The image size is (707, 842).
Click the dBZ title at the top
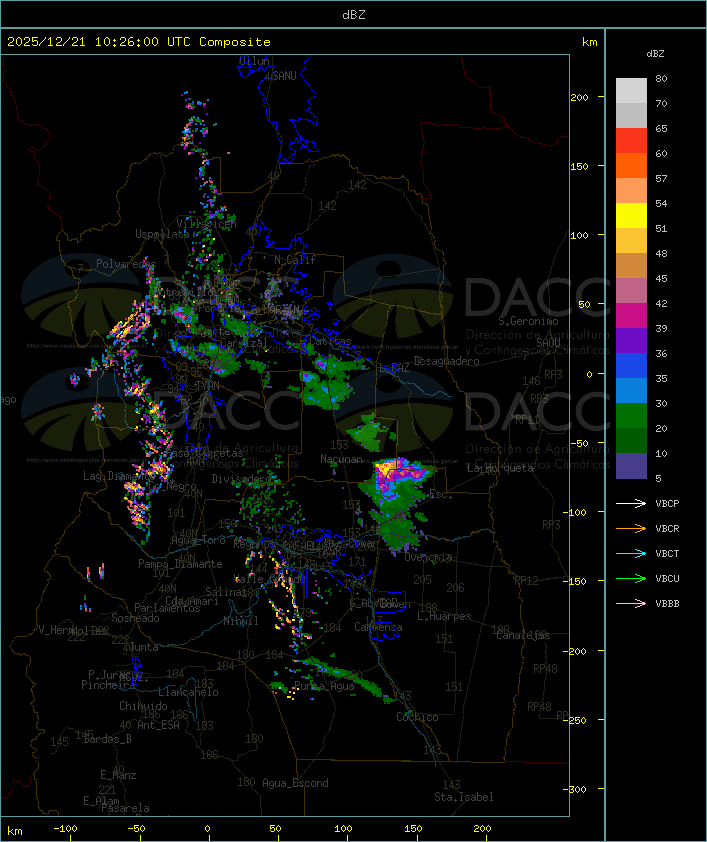click(354, 15)
